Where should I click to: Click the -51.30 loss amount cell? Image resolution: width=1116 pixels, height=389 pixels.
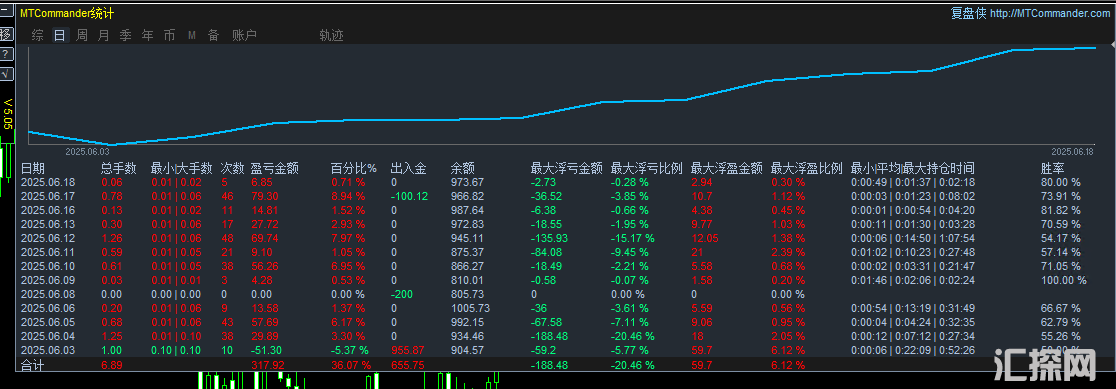coord(266,350)
